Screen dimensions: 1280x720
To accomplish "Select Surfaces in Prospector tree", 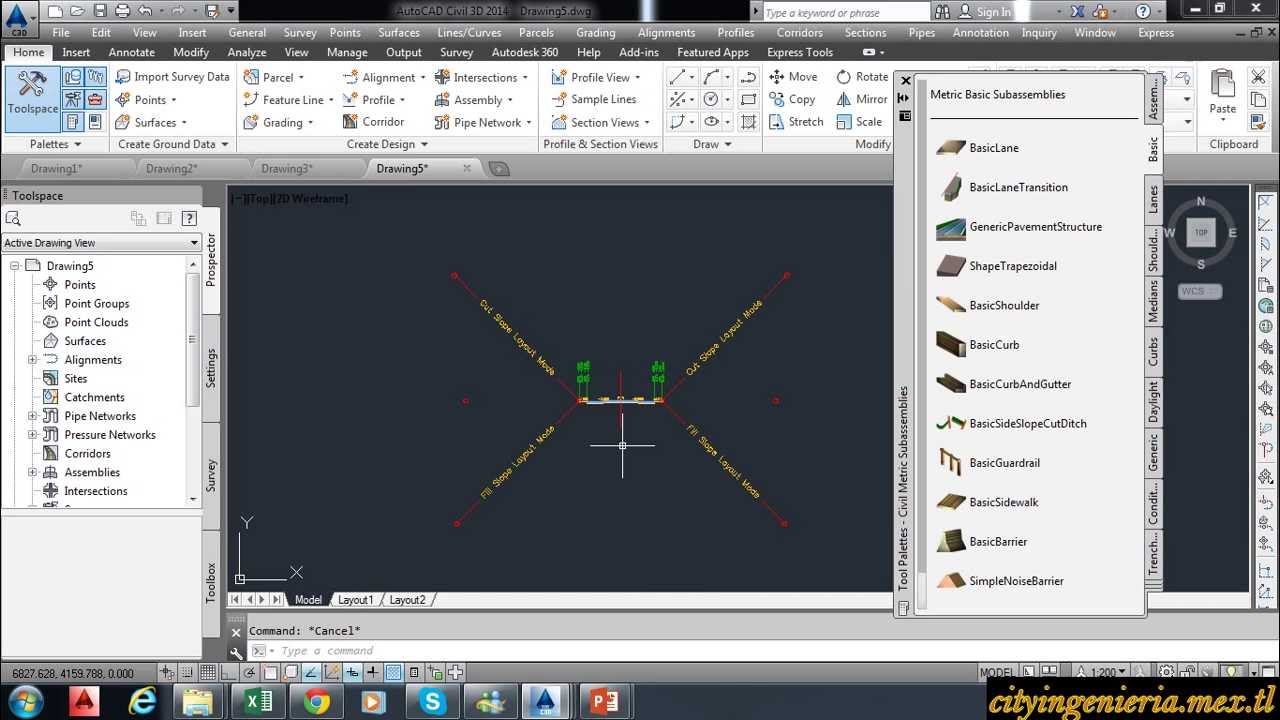I will (85, 341).
